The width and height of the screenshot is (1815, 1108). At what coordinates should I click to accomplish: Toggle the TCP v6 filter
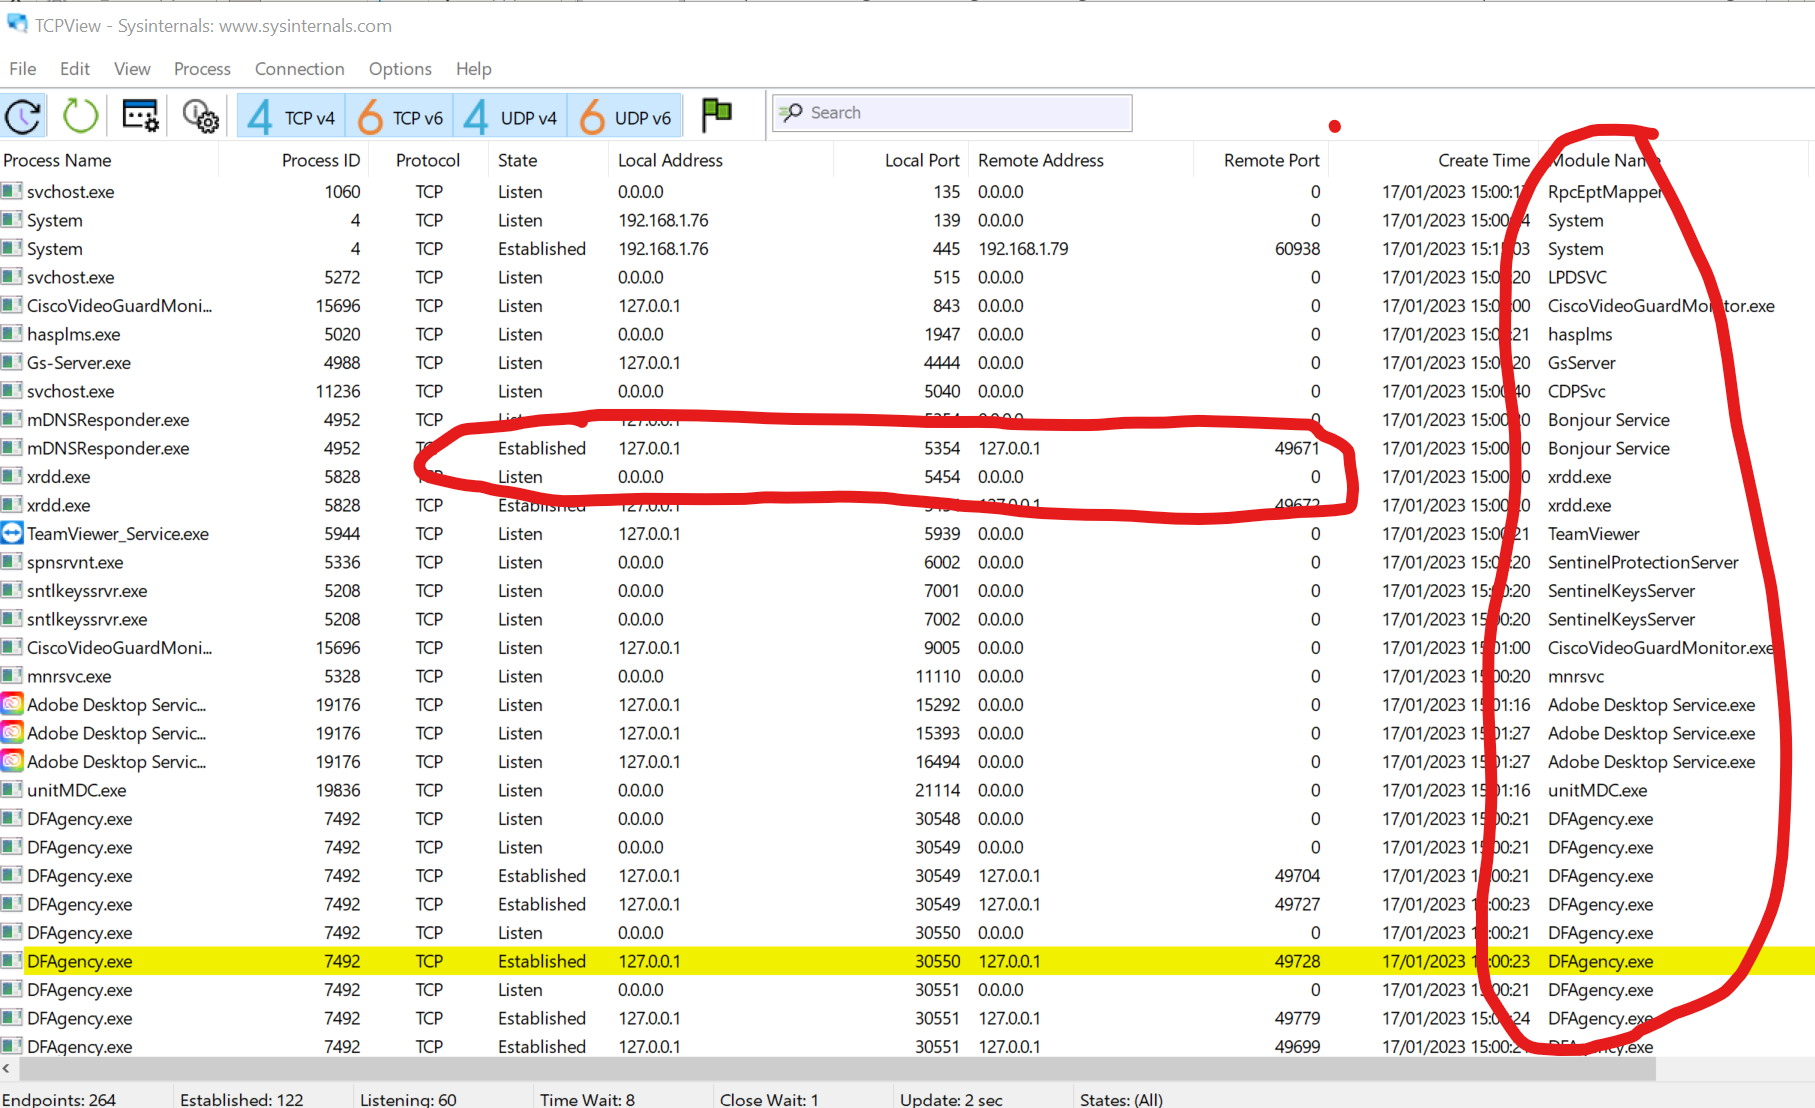(x=400, y=117)
